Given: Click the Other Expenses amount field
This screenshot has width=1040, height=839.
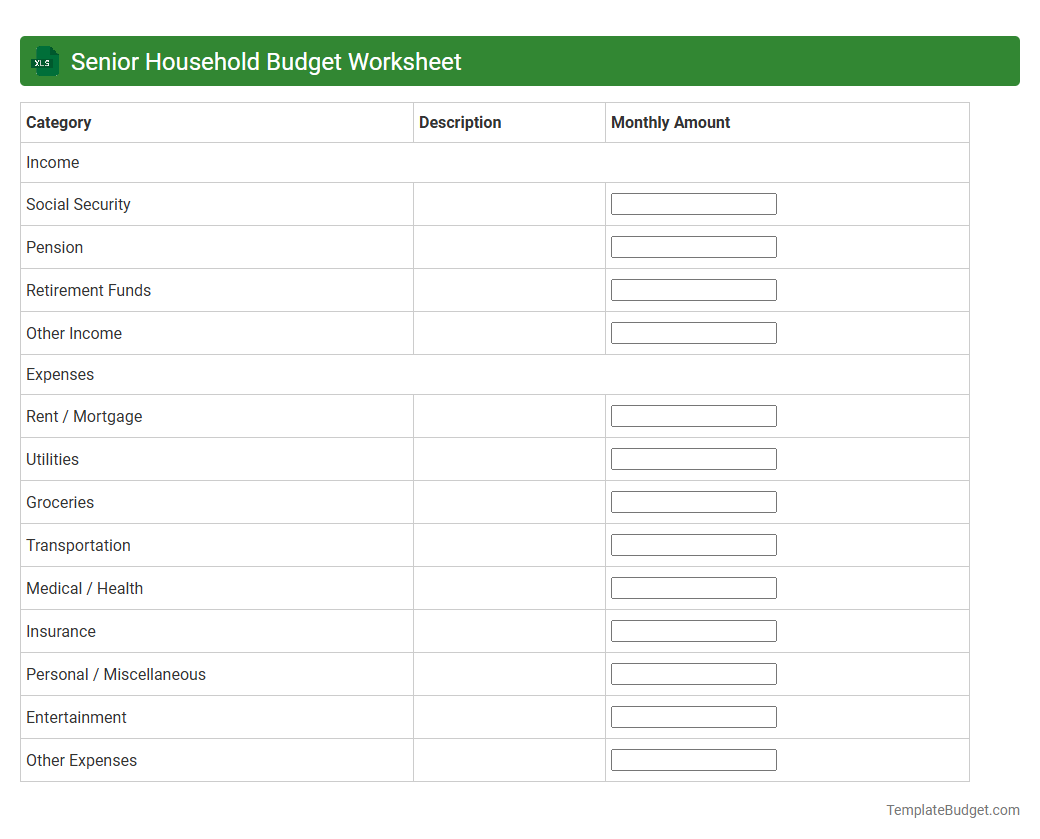Looking at the screenshot, I should pos(693,759).
